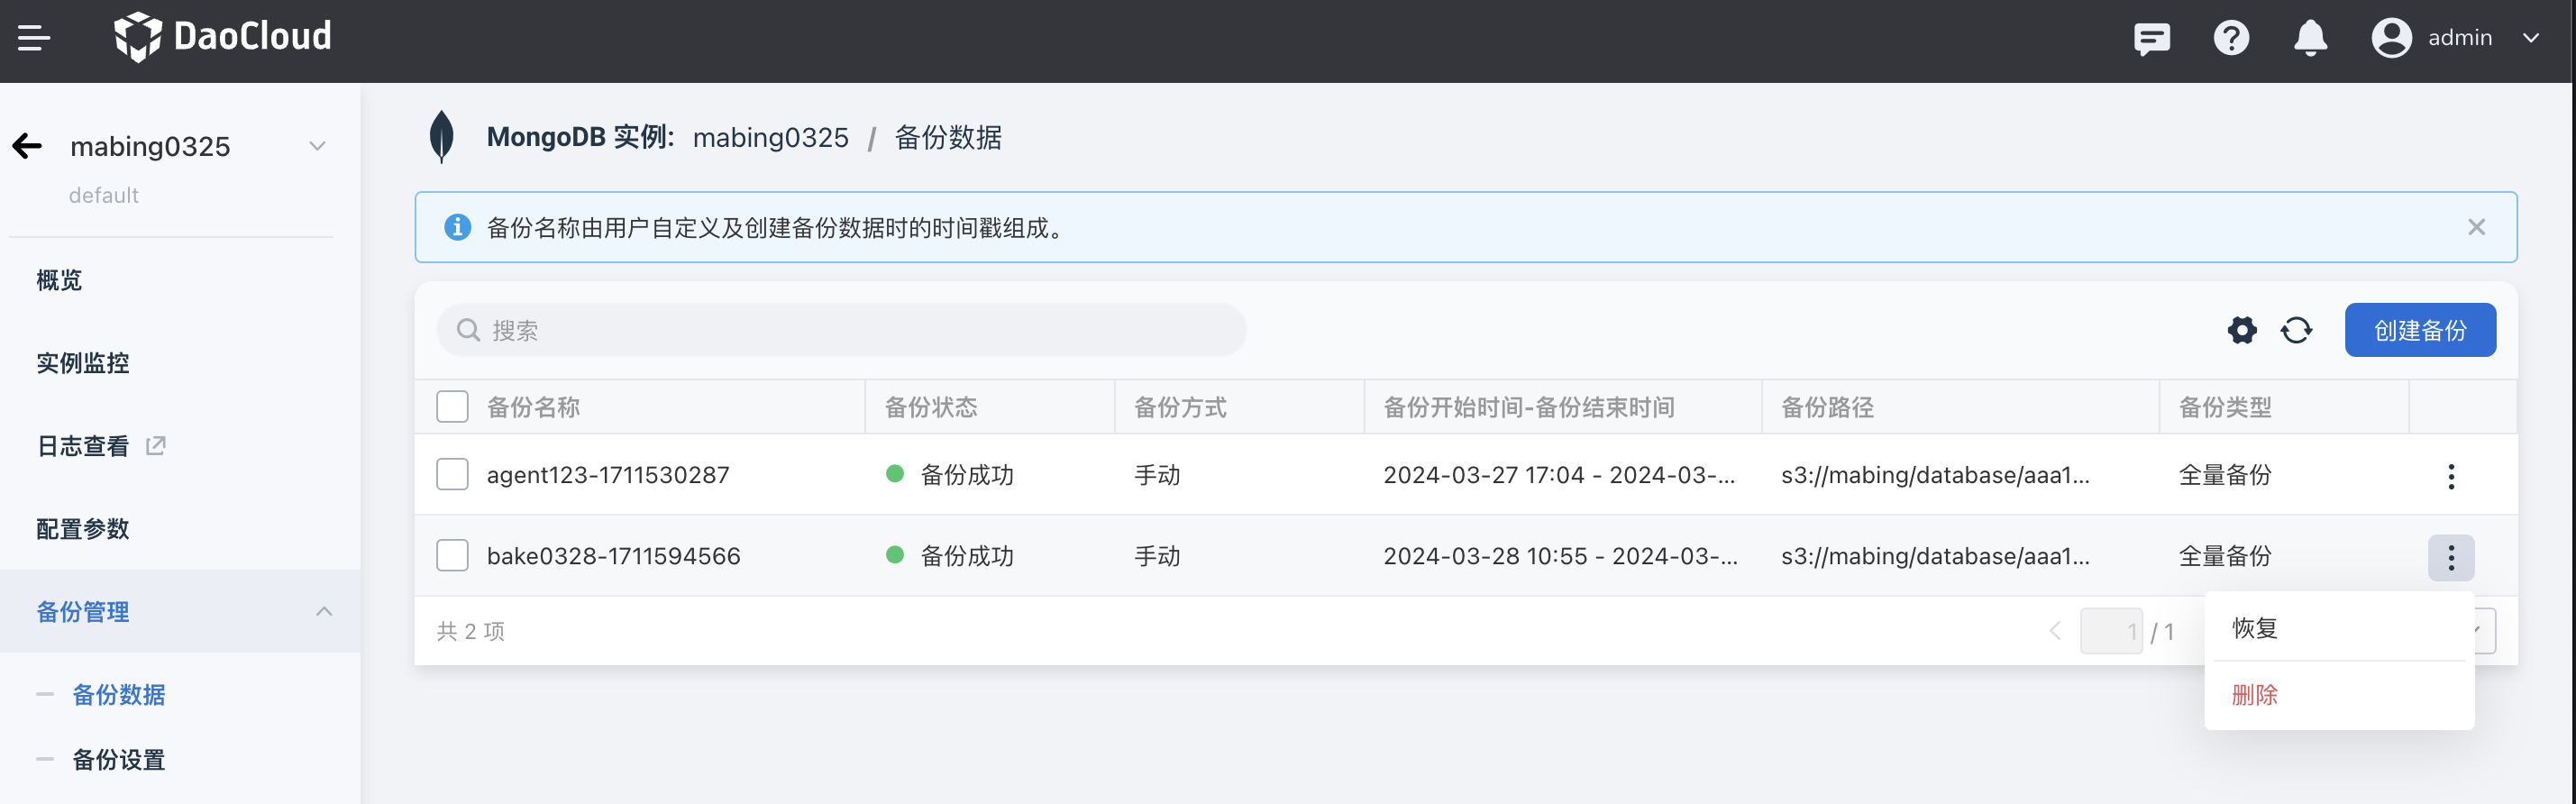The height and width of the screenshot is (804, 2576).
Task: Open the hamburger navigation menu
Action: 34,38
